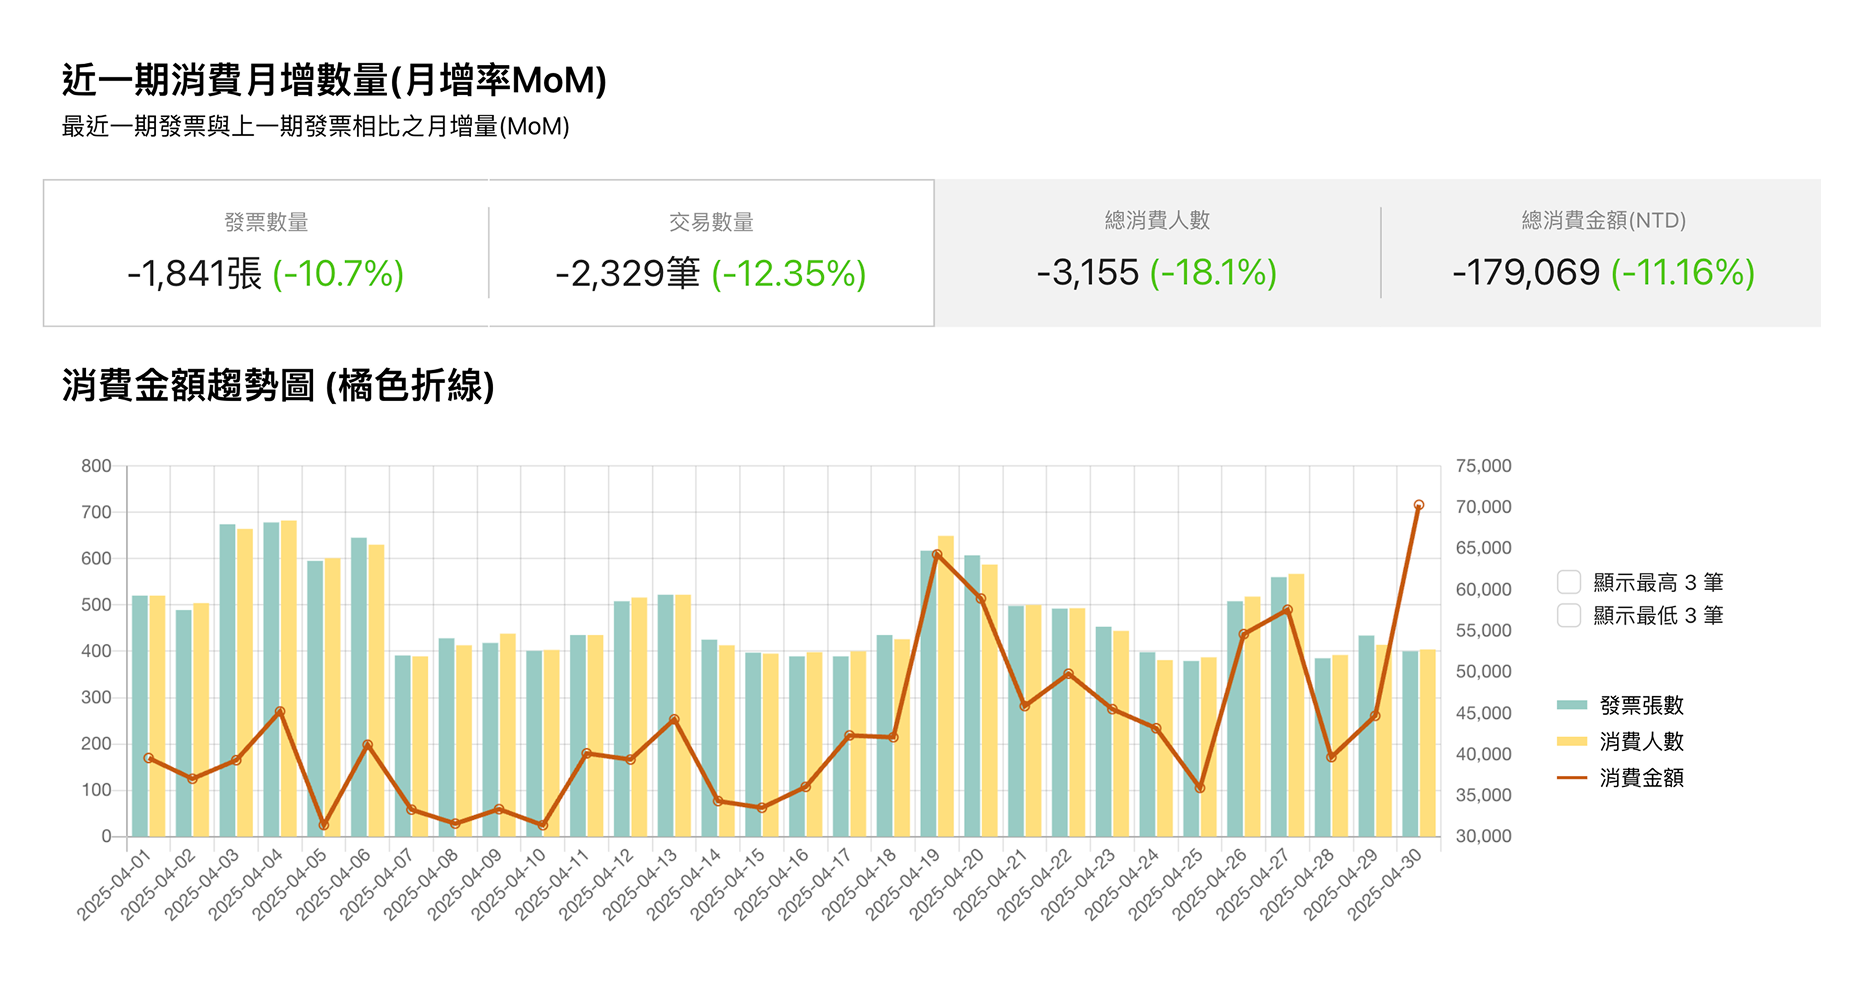Click the 2025-04-05 lowest line point

[324, 825]
